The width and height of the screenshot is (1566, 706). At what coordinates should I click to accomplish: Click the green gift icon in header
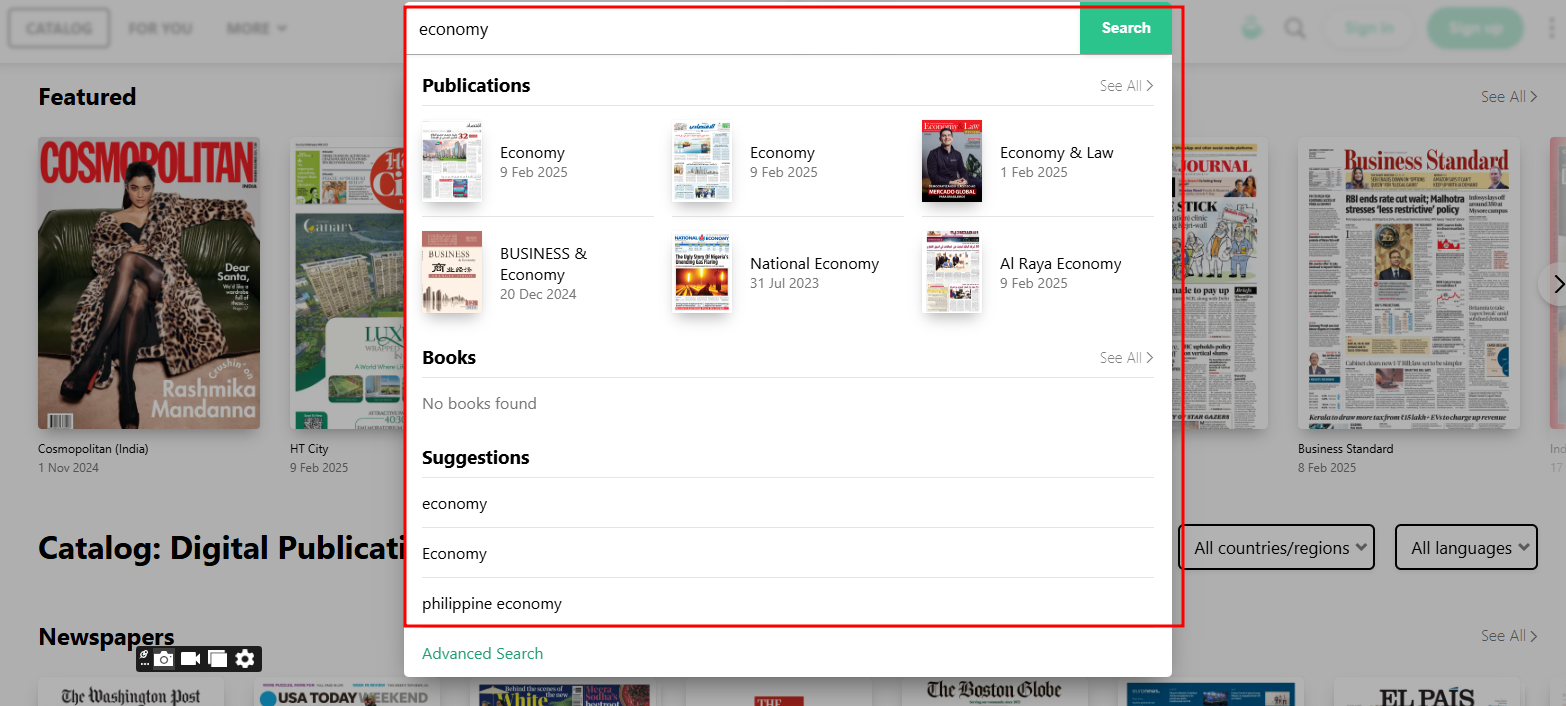pyautogui.click(x=1251, y=28)
